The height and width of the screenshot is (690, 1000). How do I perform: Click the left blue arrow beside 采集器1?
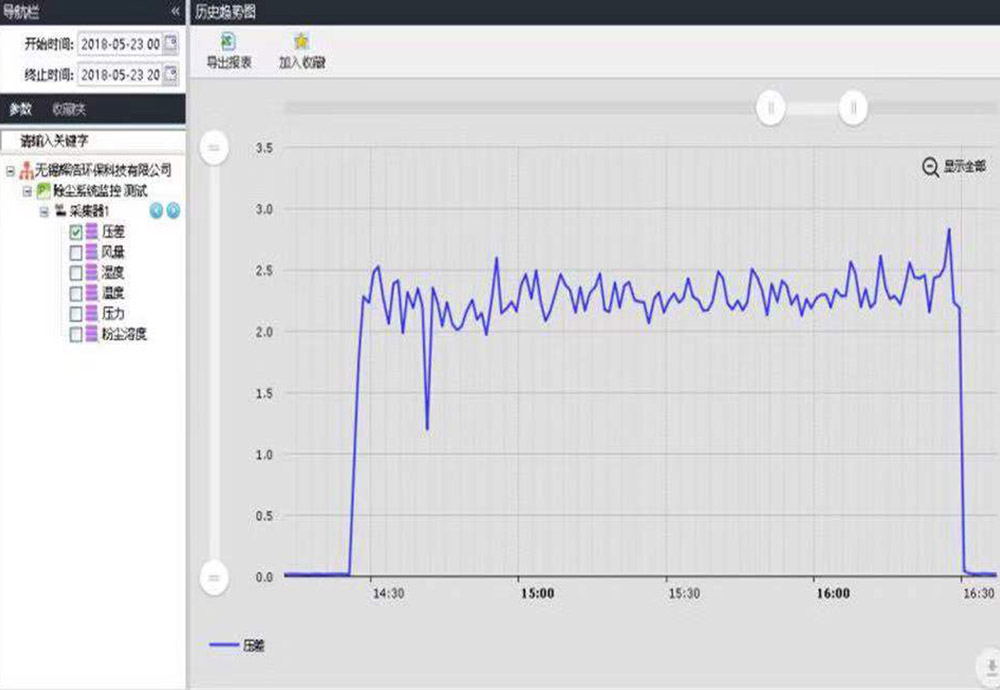(156, 210)
